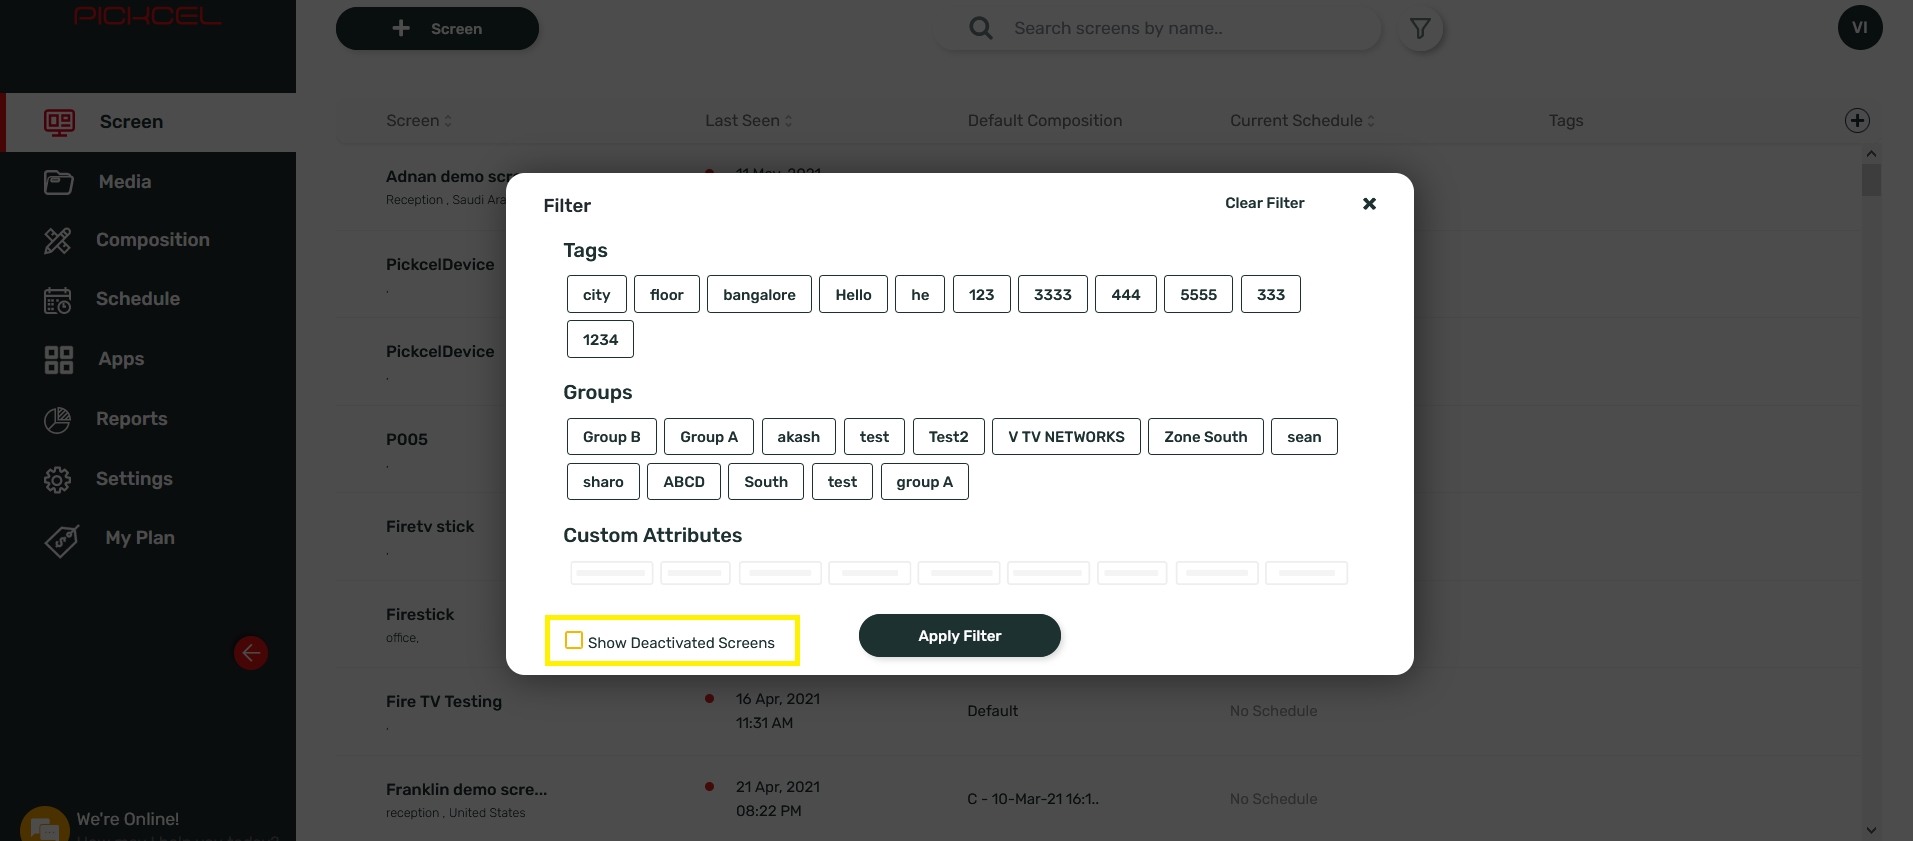
Task: Click the Media folder icon
Action: [x=58, y=182]
